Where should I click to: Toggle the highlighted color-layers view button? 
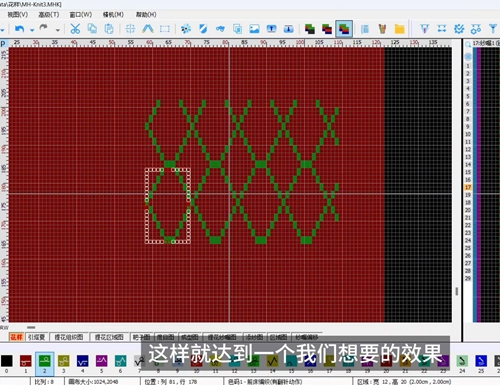click(x=344, y=29)
